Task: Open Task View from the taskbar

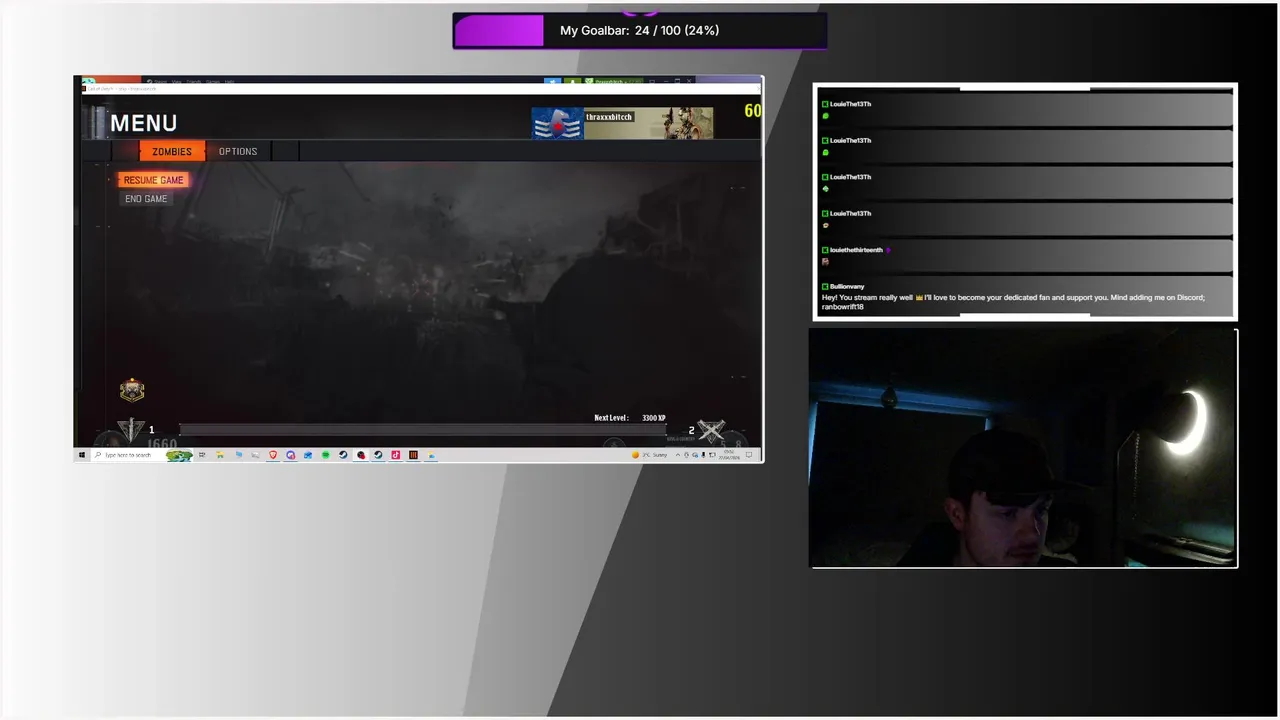Action: coord(202,455)
